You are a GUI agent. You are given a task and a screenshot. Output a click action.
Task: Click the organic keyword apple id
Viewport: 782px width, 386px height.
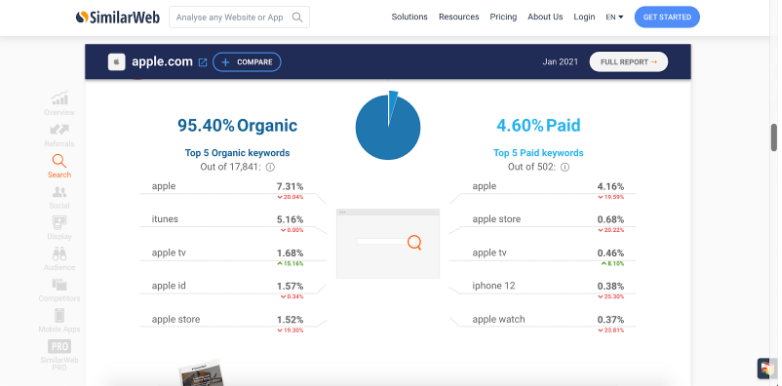tap(169, 286)
